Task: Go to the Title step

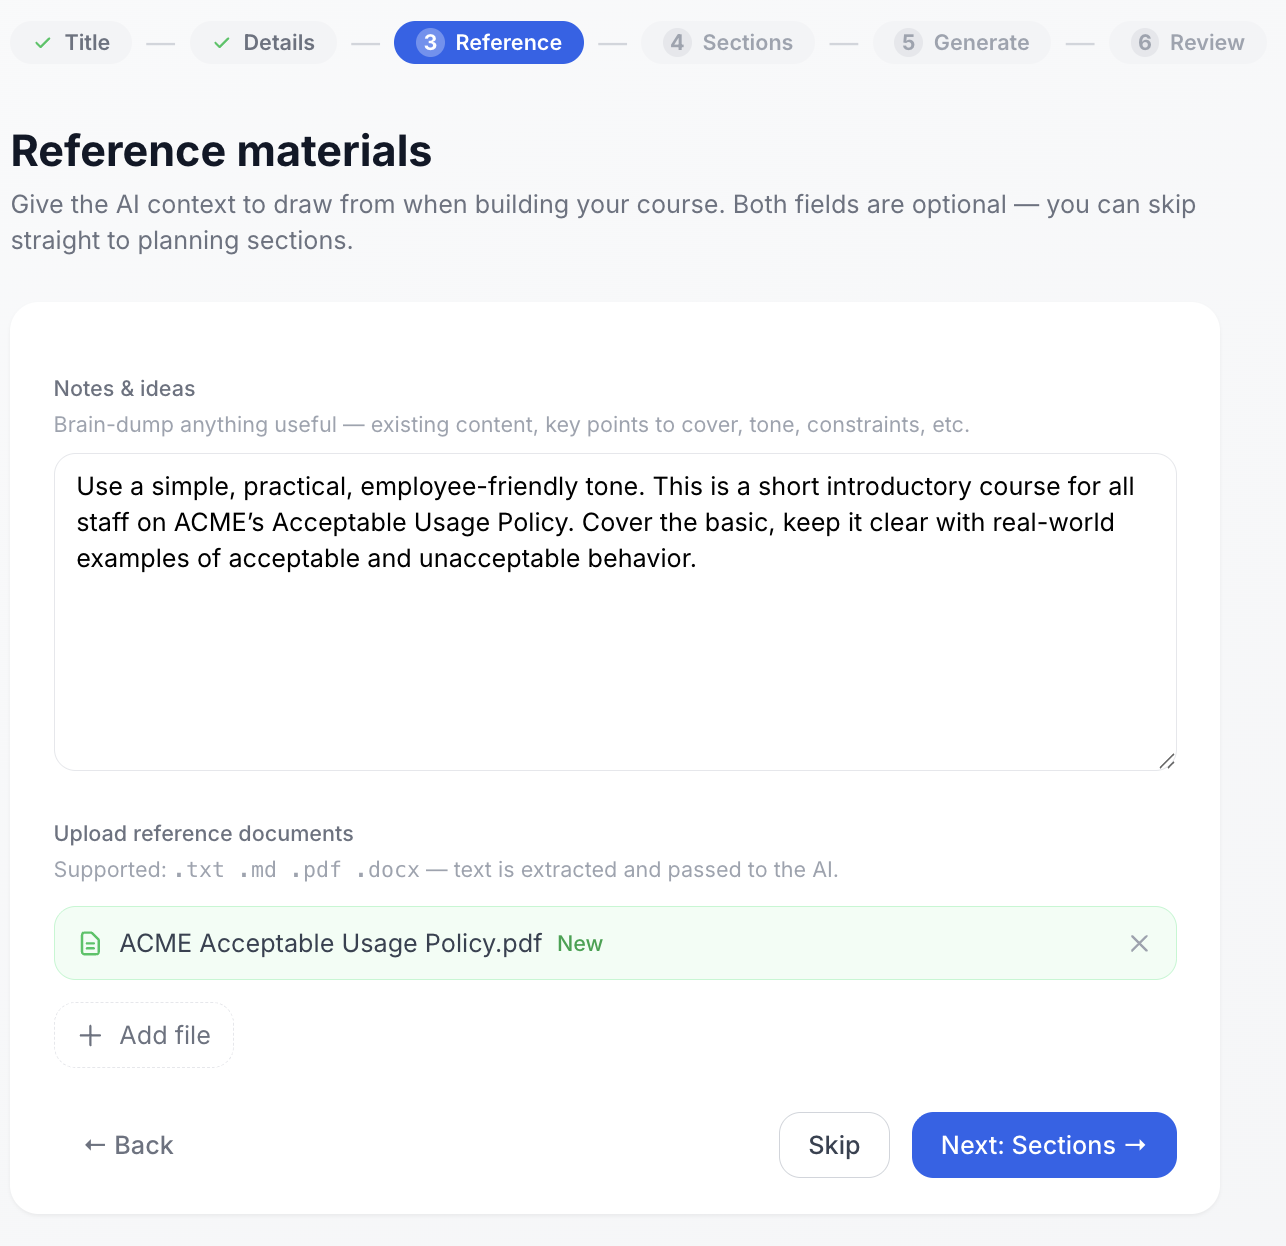Action: (x=71, y=43)
